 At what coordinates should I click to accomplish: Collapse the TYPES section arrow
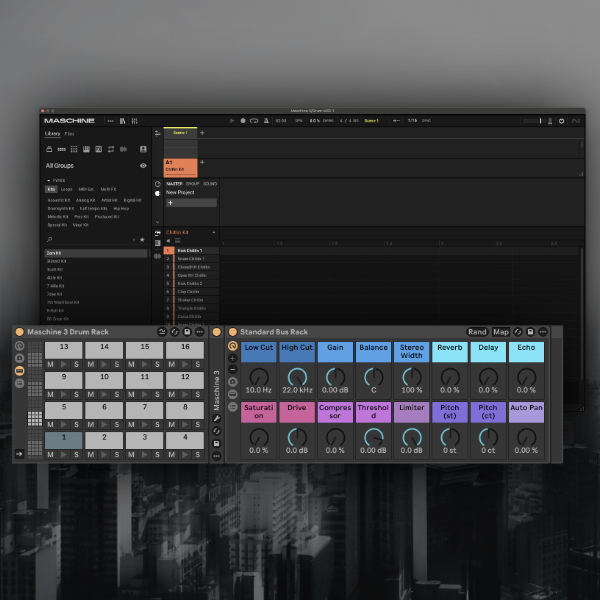tap(49, 180)
